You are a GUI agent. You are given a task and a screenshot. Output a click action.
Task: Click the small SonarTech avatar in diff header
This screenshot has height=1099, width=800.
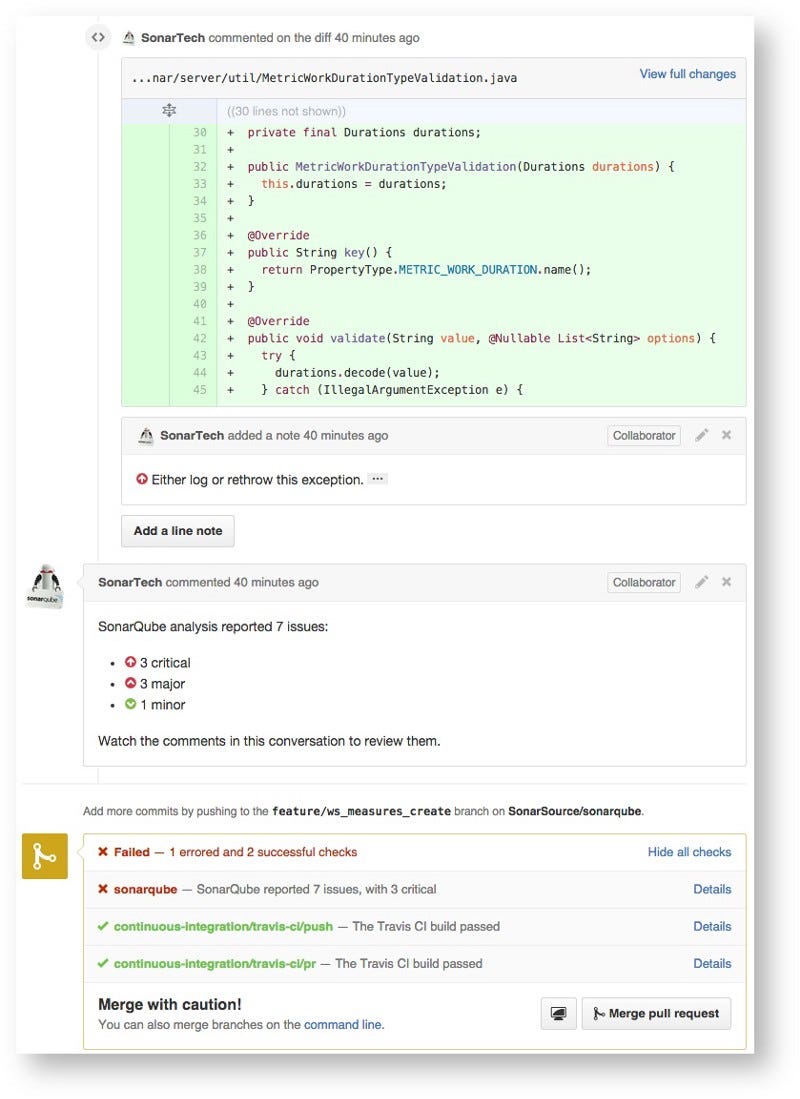129,38
